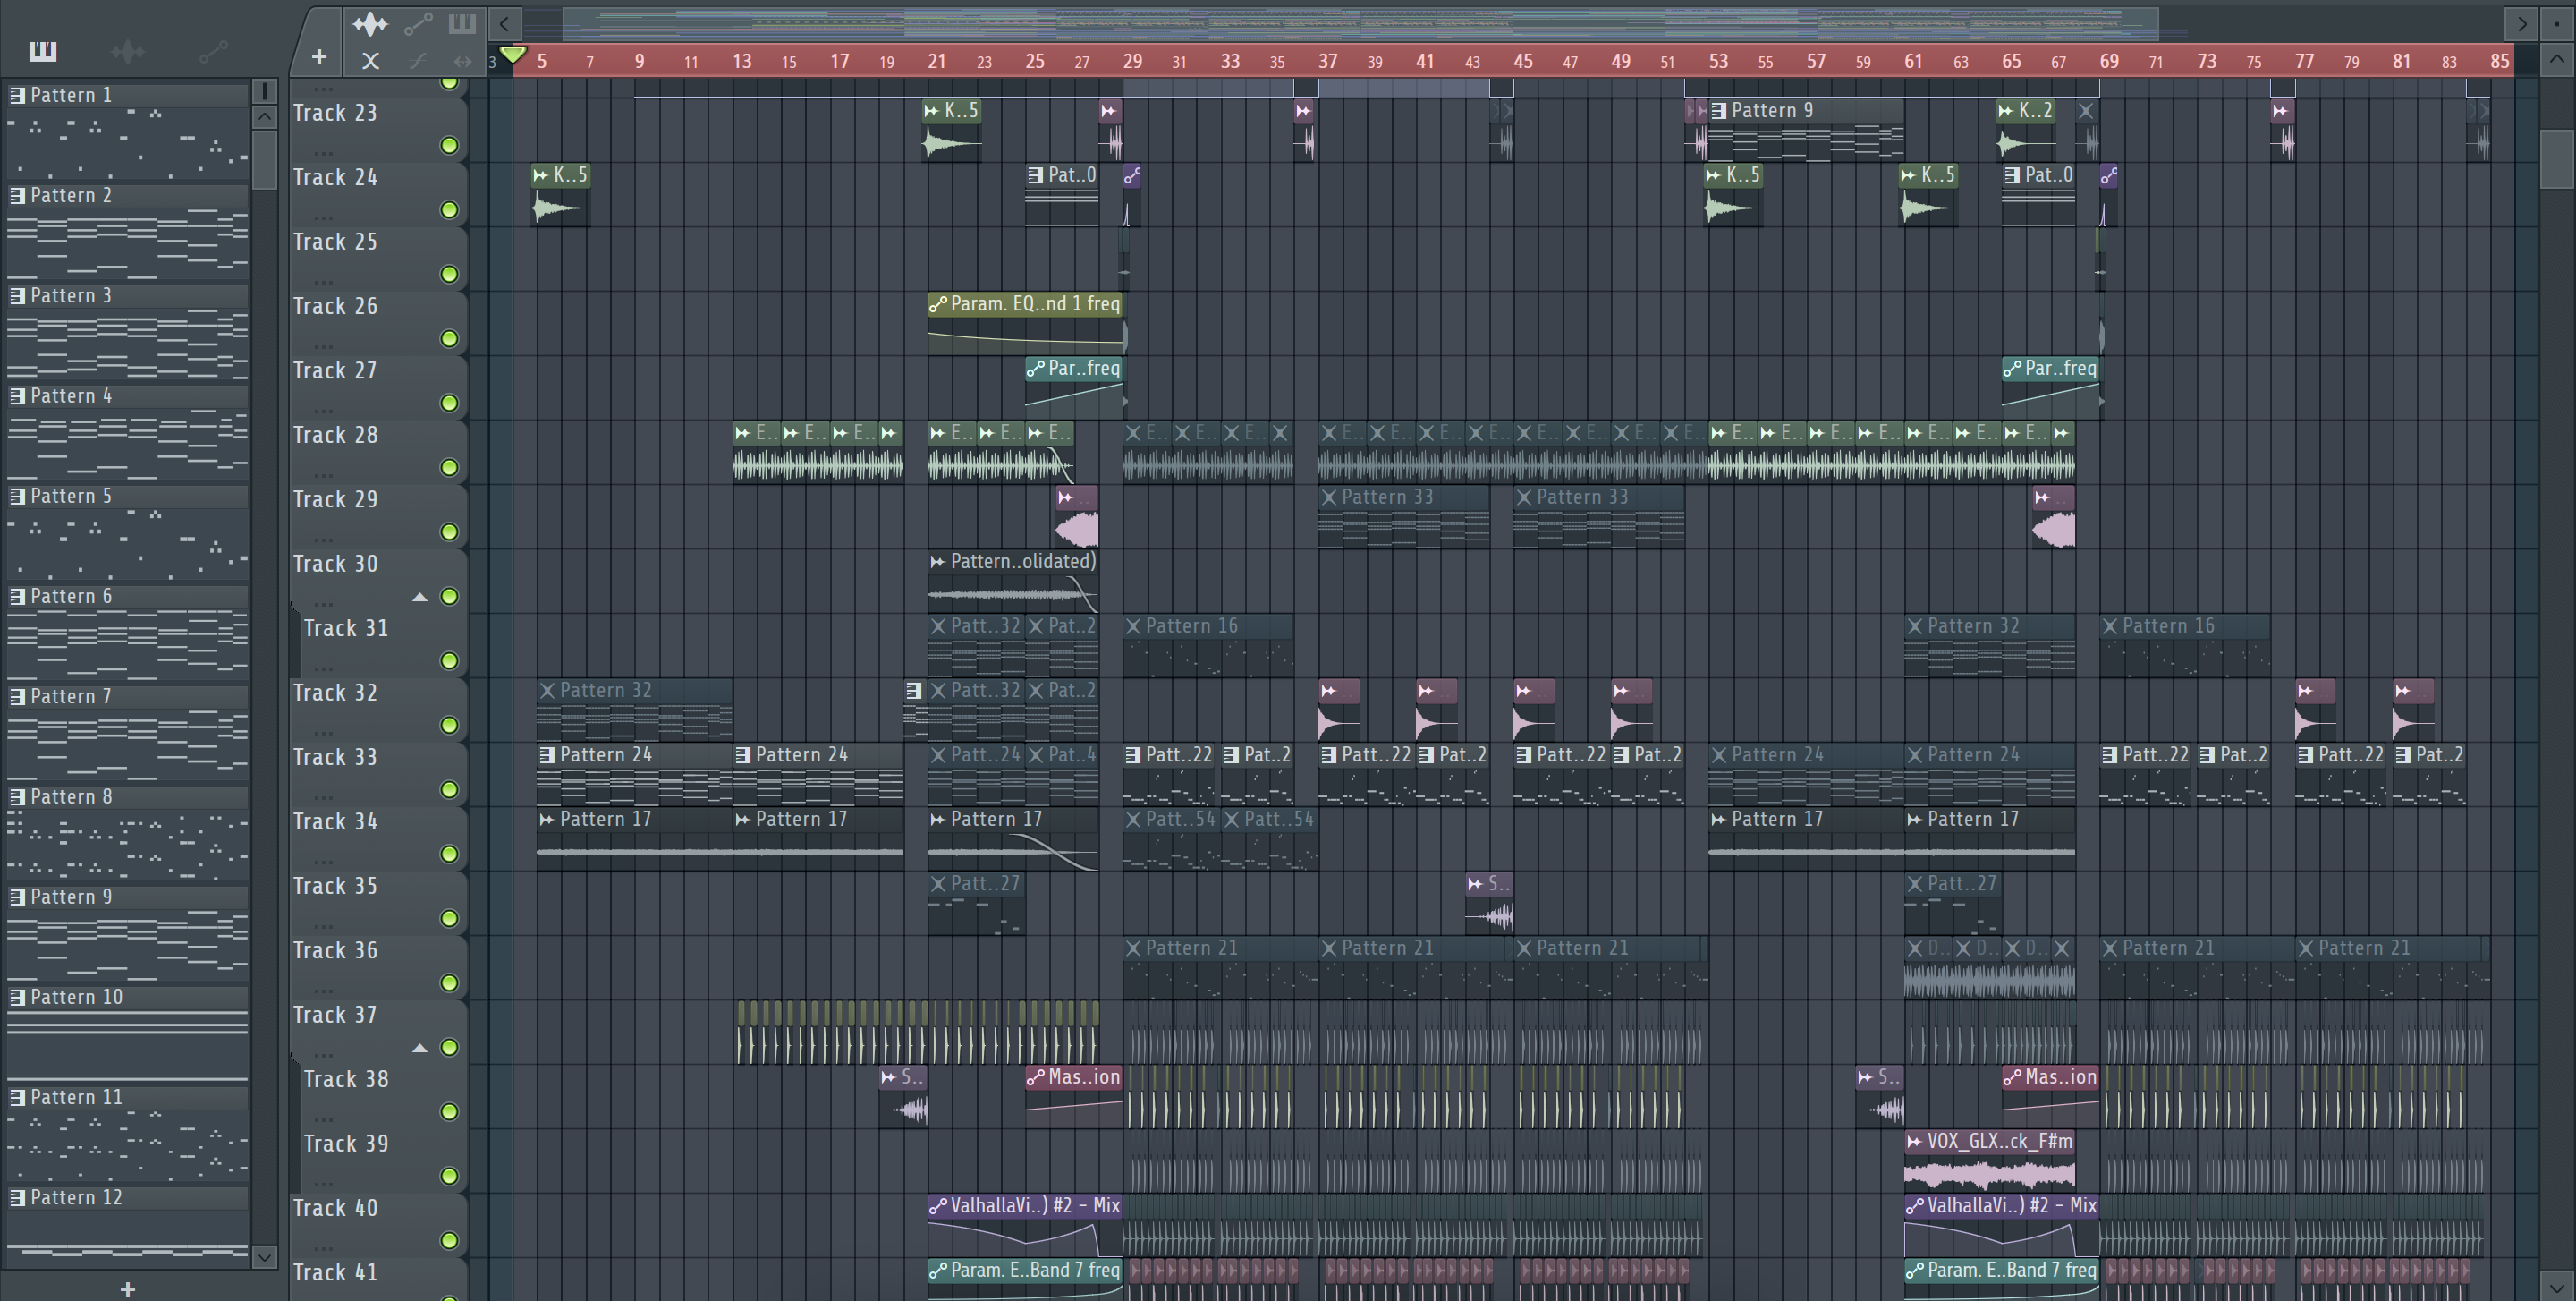
Task: Select the Track 25 header label
Action: 335,242
